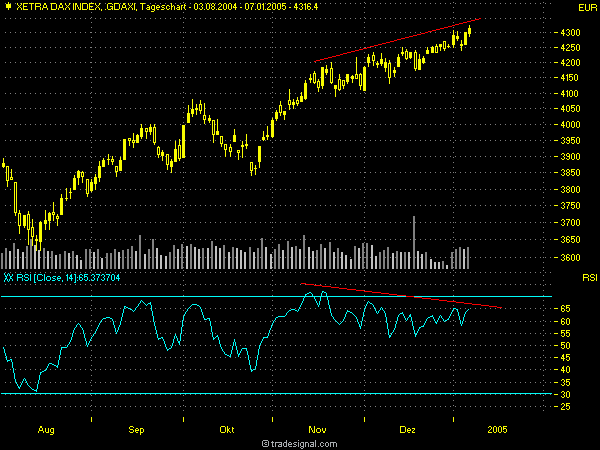Click the yellow RSI label on the right axis

(x=590, y=277)
